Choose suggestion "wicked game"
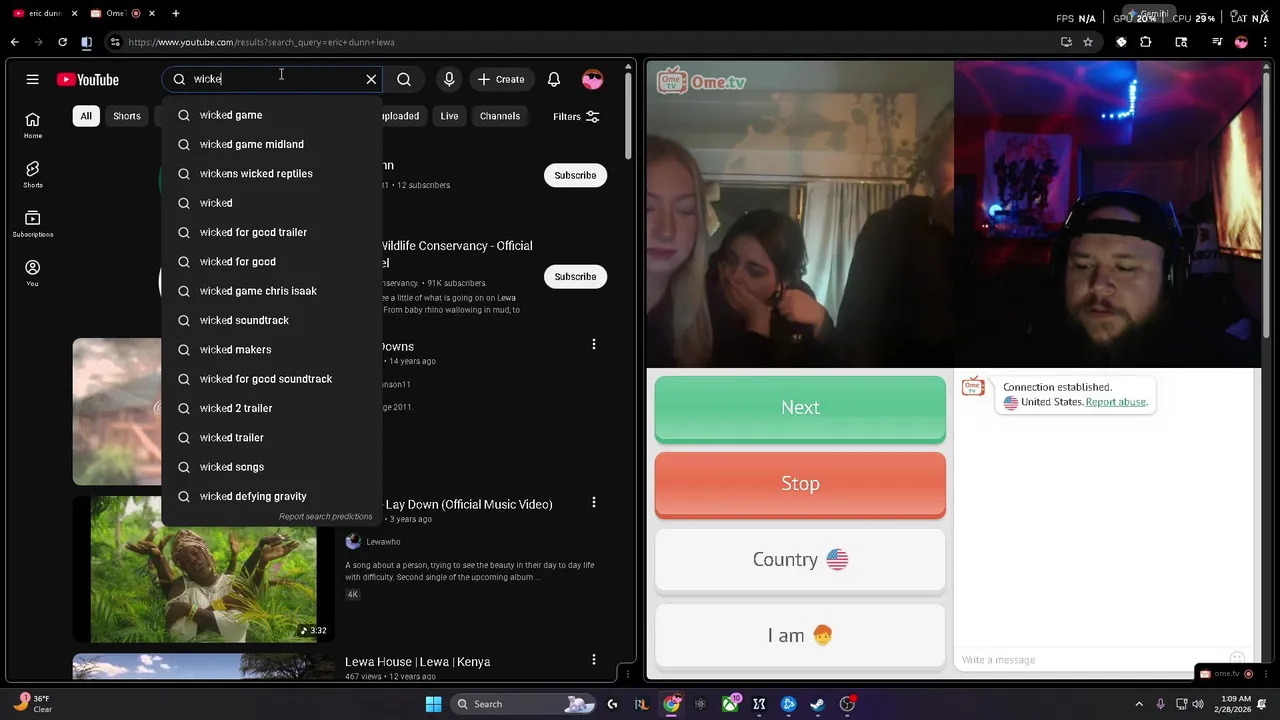The height and width of the screenshot is (720, 1280). (x=271, y=115)
